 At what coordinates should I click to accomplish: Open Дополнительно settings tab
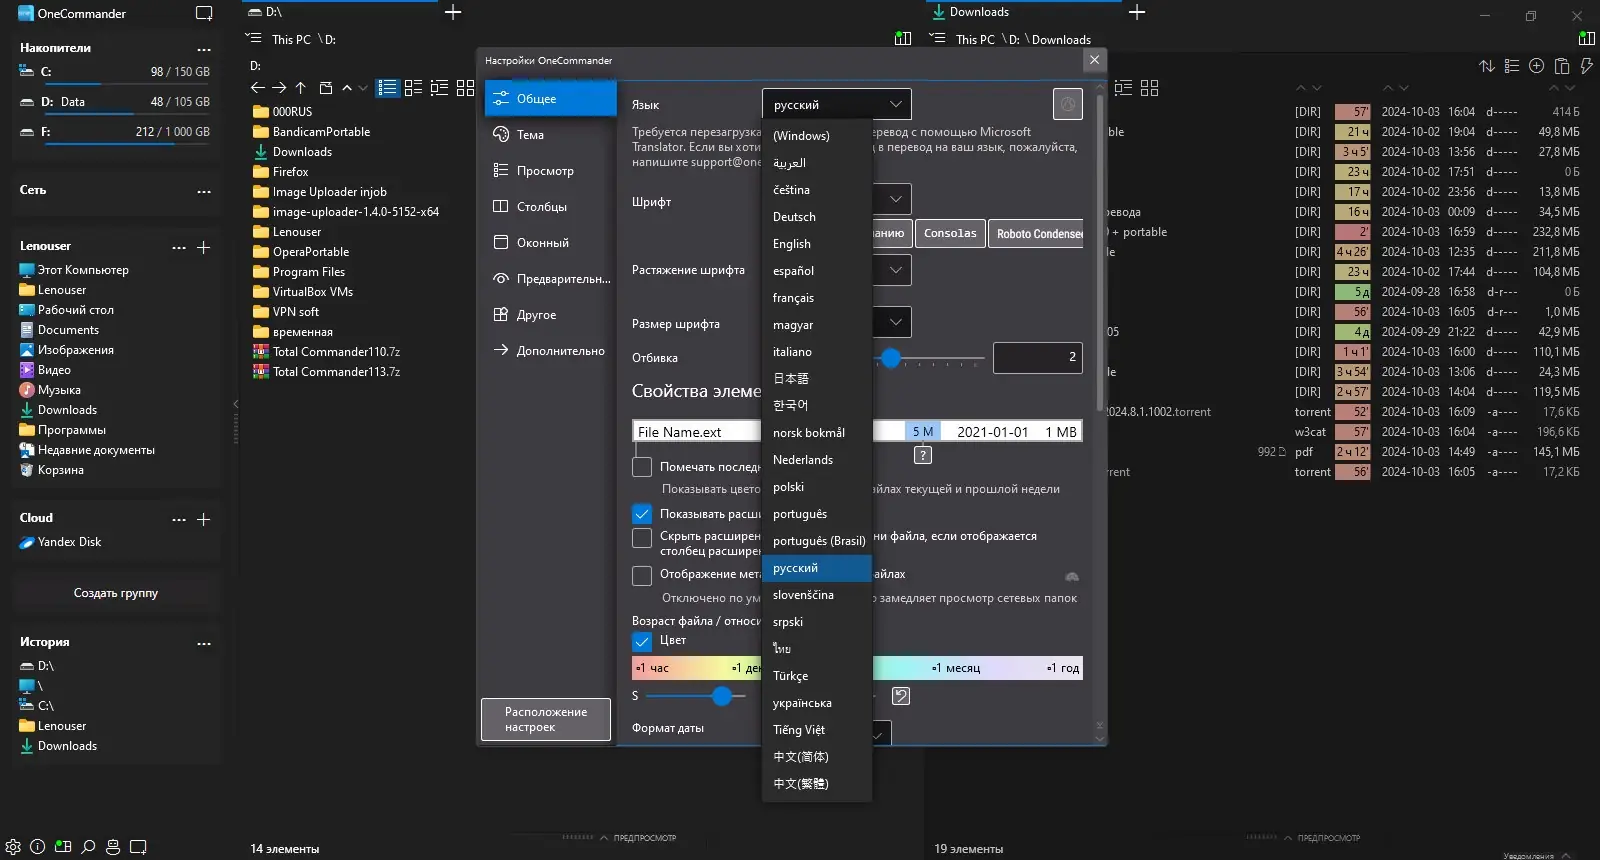pos(550,351)
